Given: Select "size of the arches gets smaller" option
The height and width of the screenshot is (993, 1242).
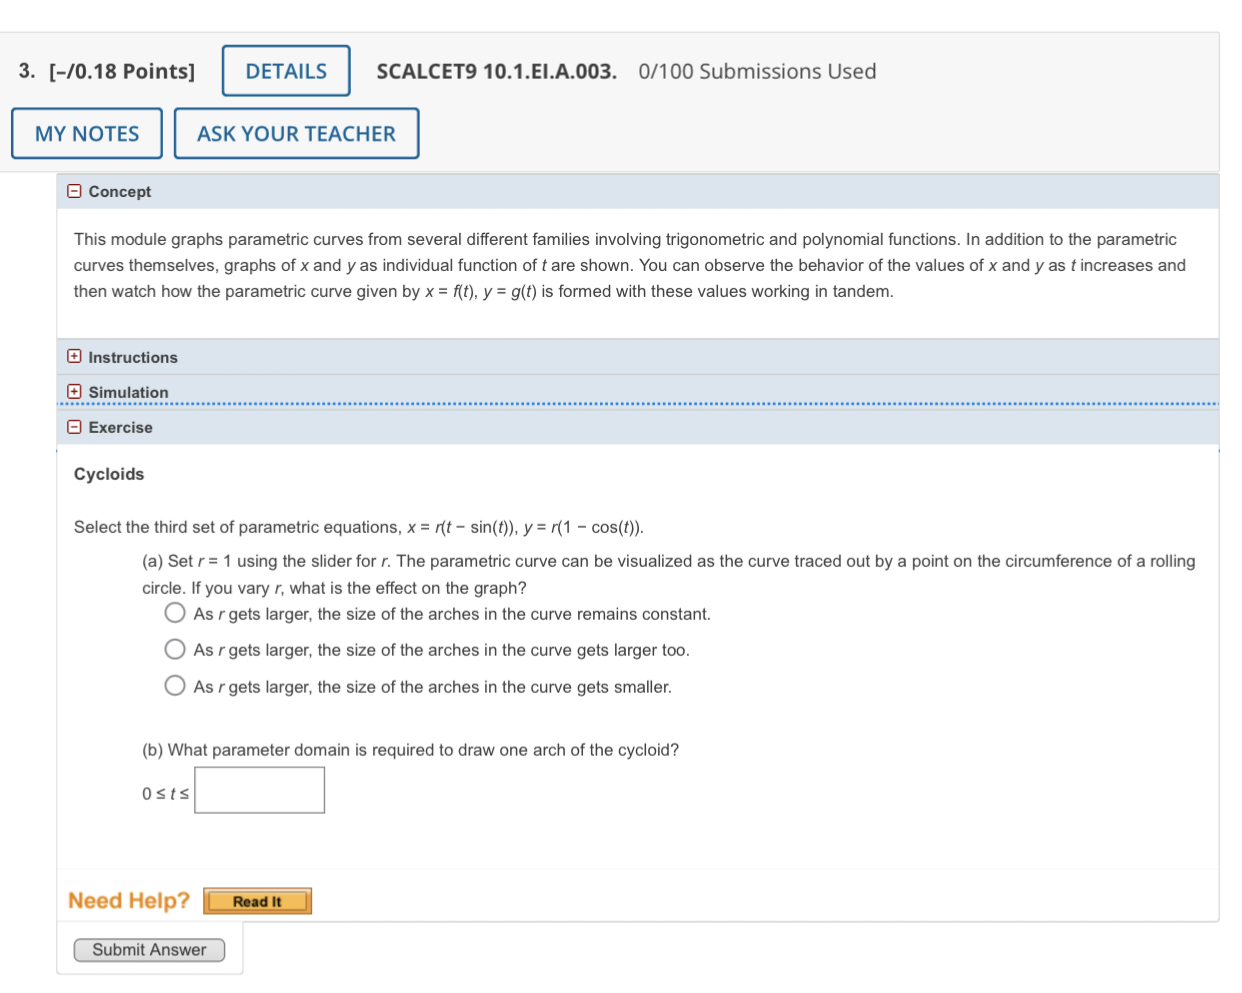Looking at the screenshot, I should (175, 685).
